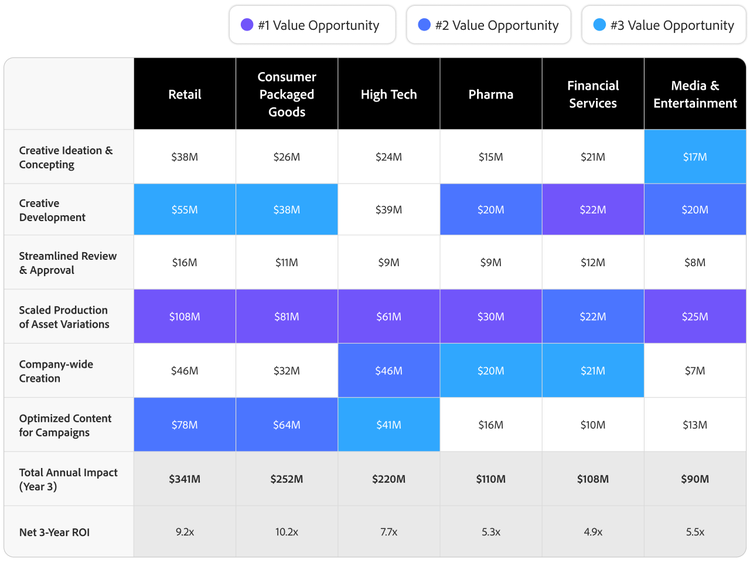The width and height of the screenshot is (750, 563).
Task: Select the Streamlined Review & Approval row label
Action: point(68,263)
